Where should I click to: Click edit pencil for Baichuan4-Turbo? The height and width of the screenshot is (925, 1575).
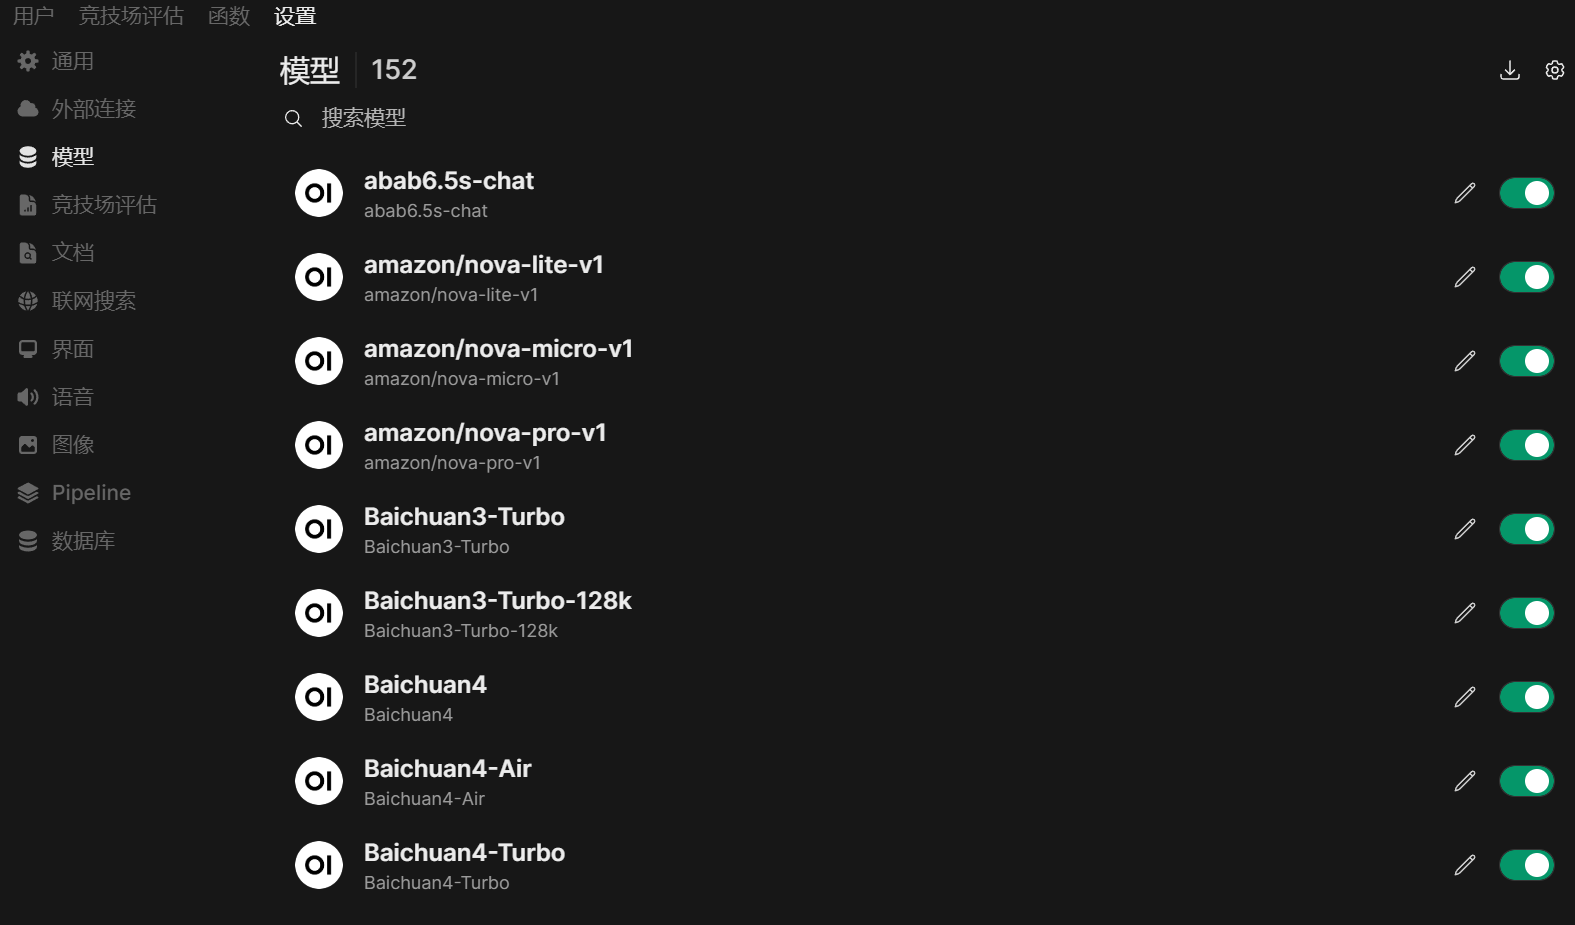(1465, 865)
